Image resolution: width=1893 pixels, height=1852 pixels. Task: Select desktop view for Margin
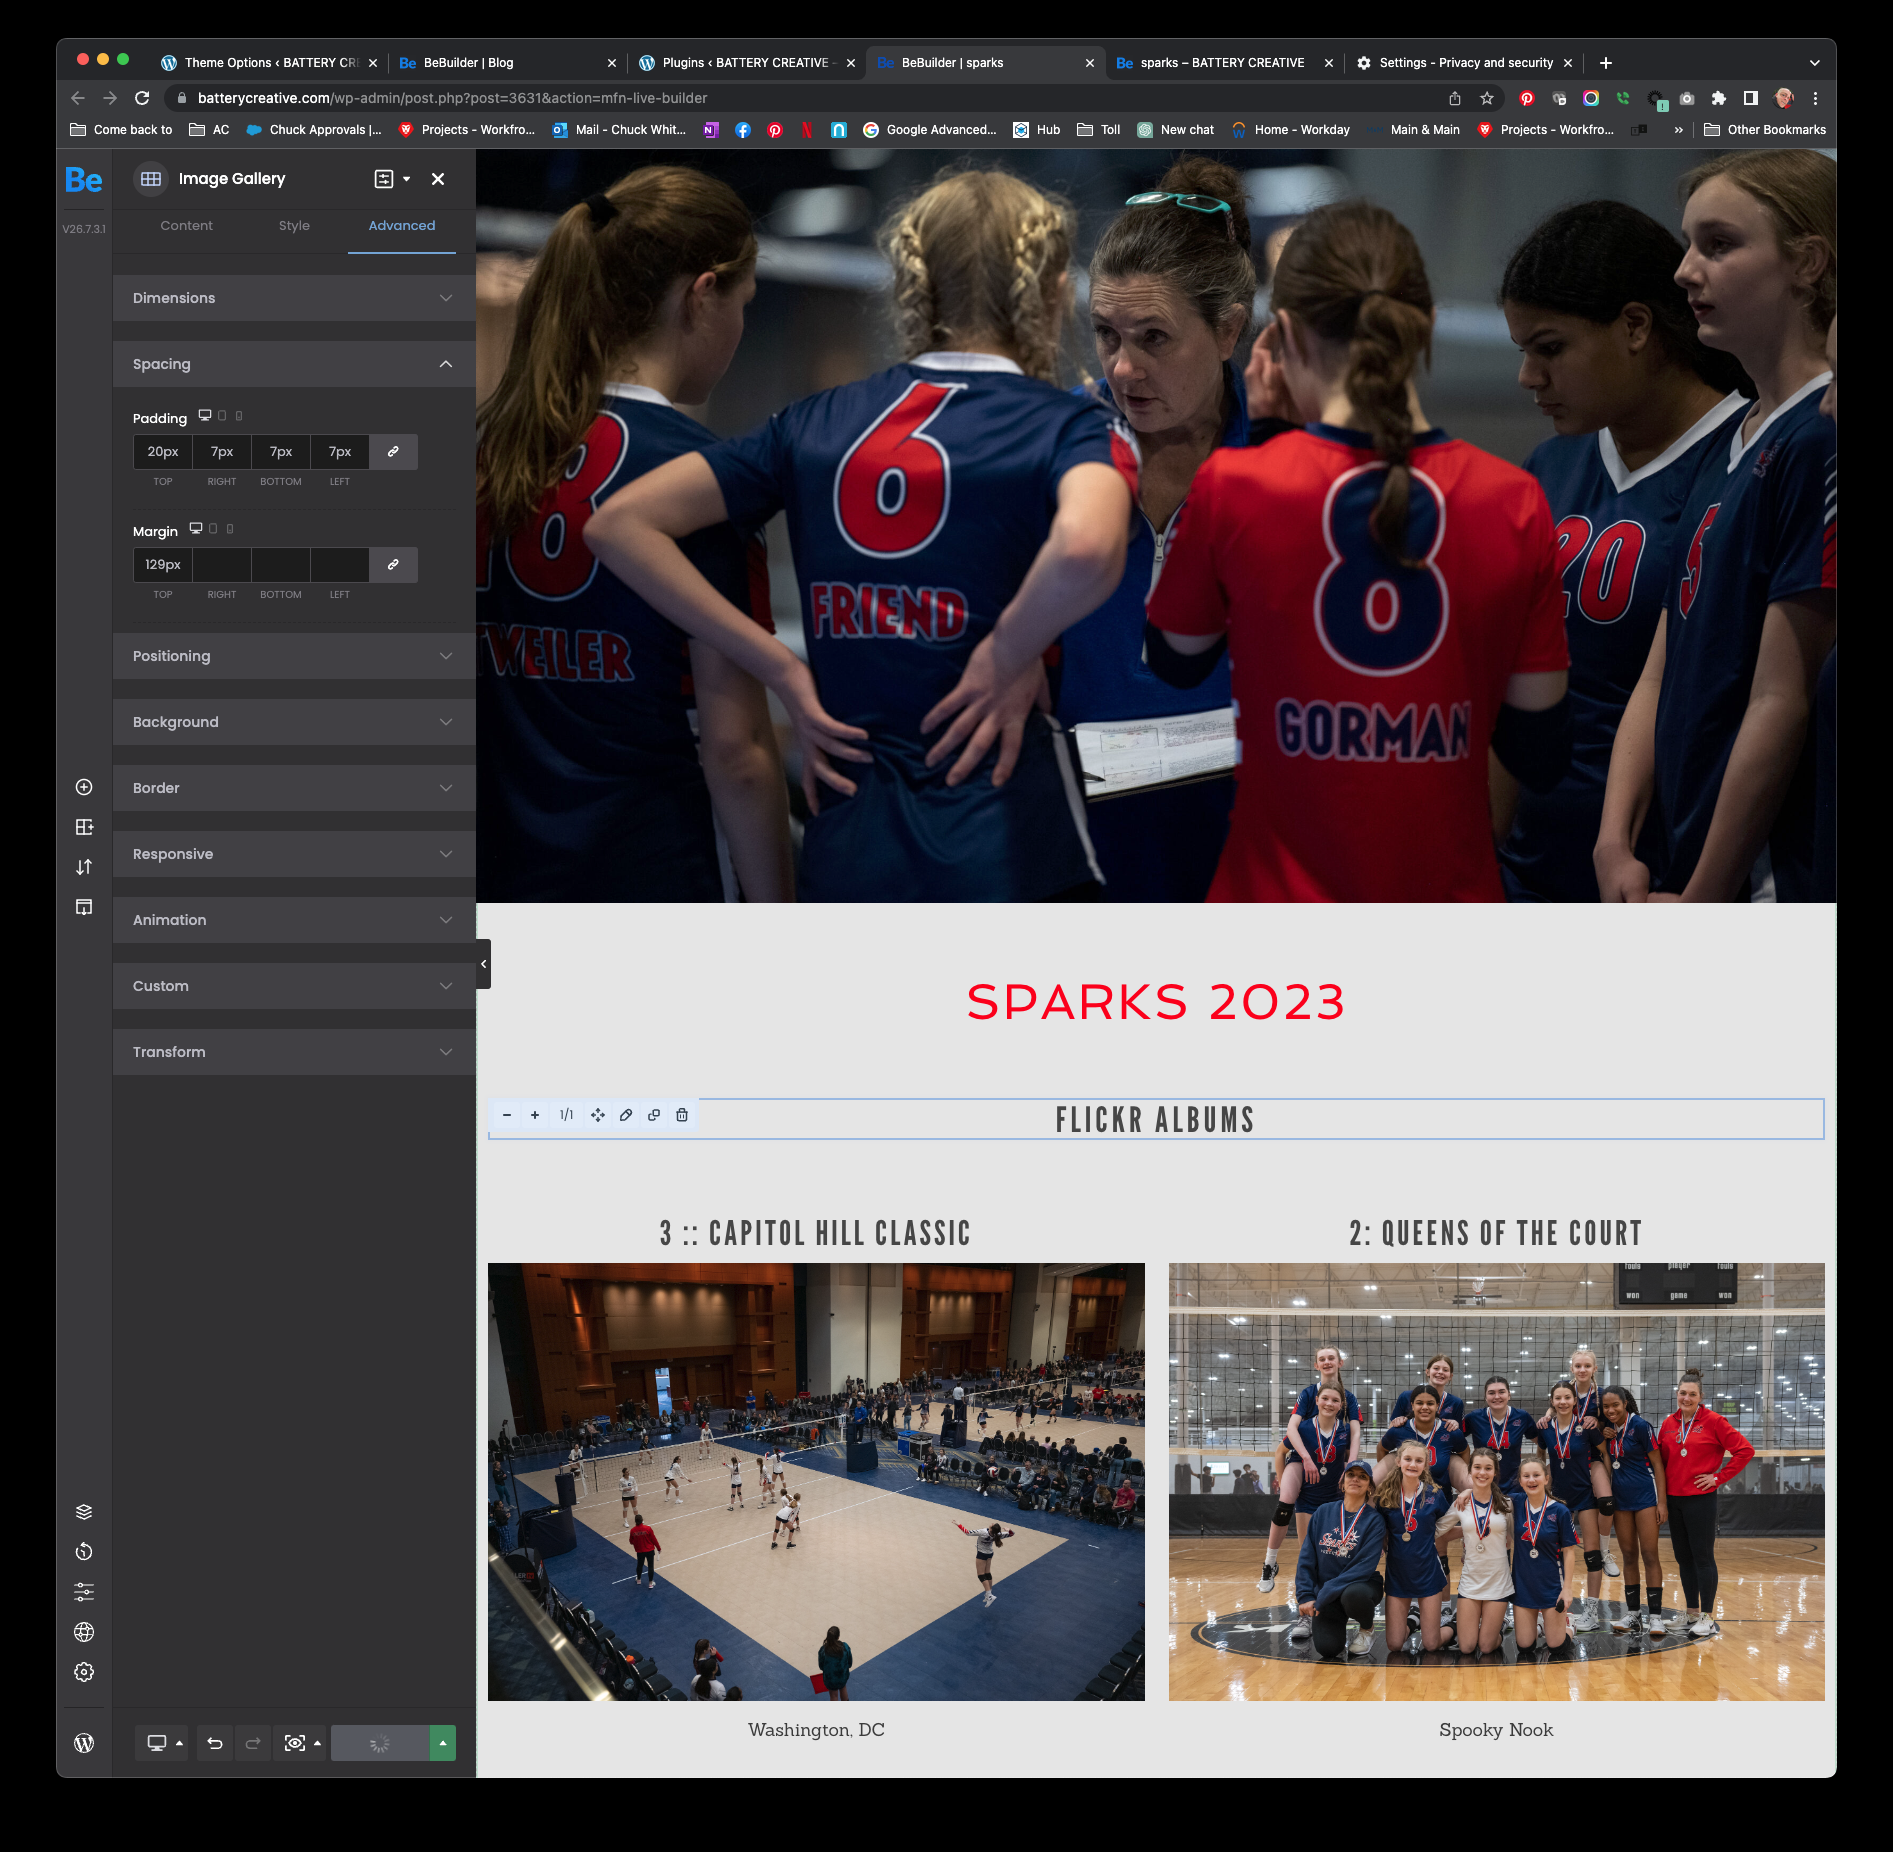(x=196, y=528)
